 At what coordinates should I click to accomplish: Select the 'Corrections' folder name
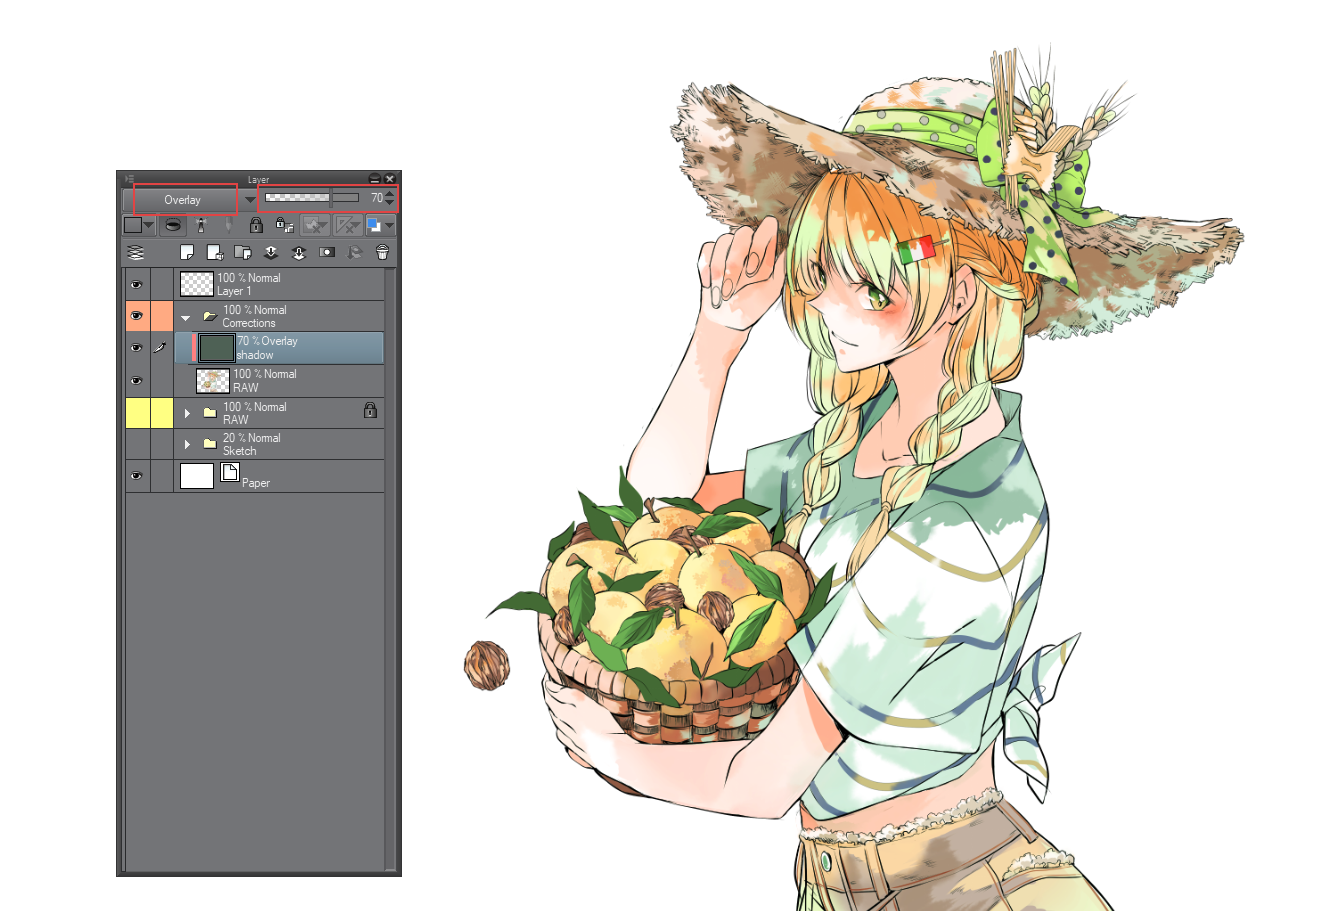[249, 323]
